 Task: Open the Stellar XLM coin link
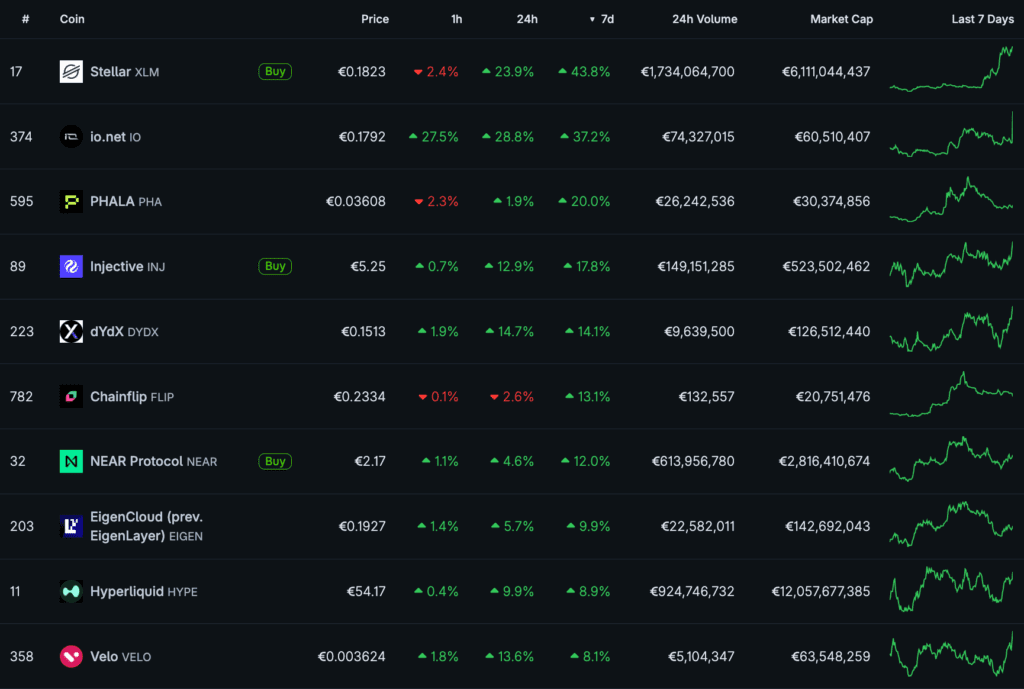click(x=124, y=72)
